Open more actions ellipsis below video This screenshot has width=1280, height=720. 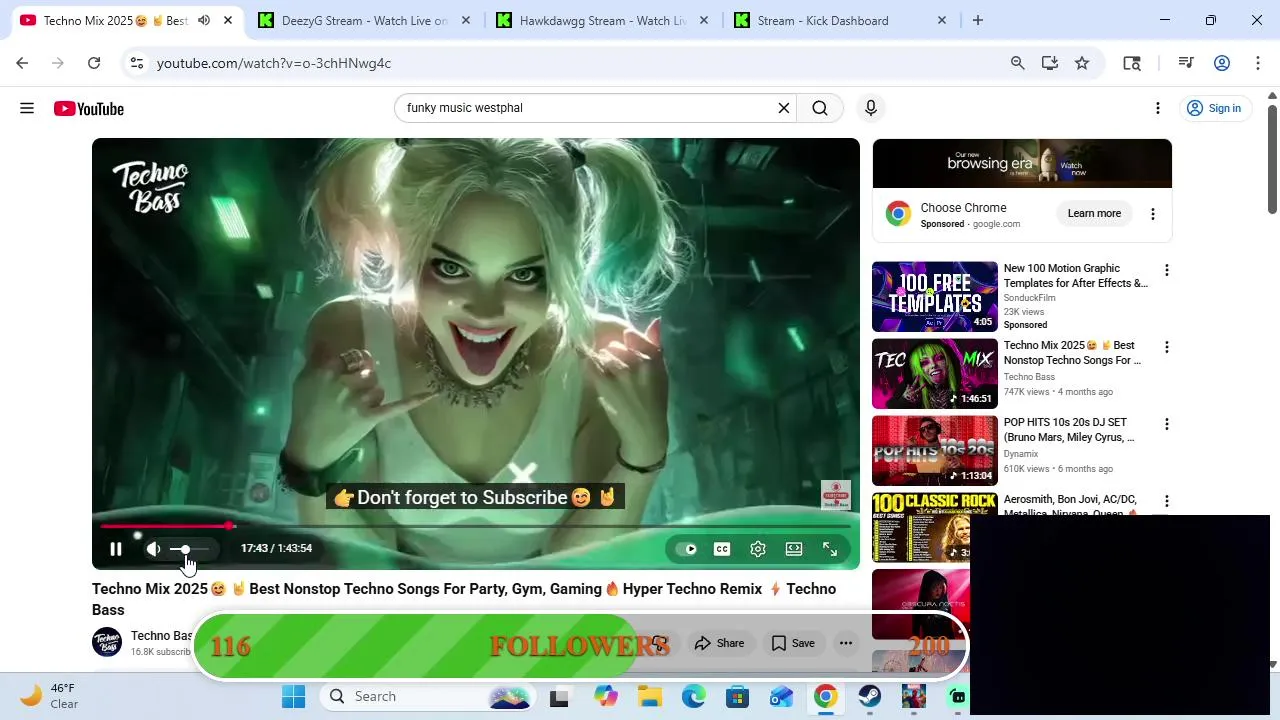click(846, 643)
